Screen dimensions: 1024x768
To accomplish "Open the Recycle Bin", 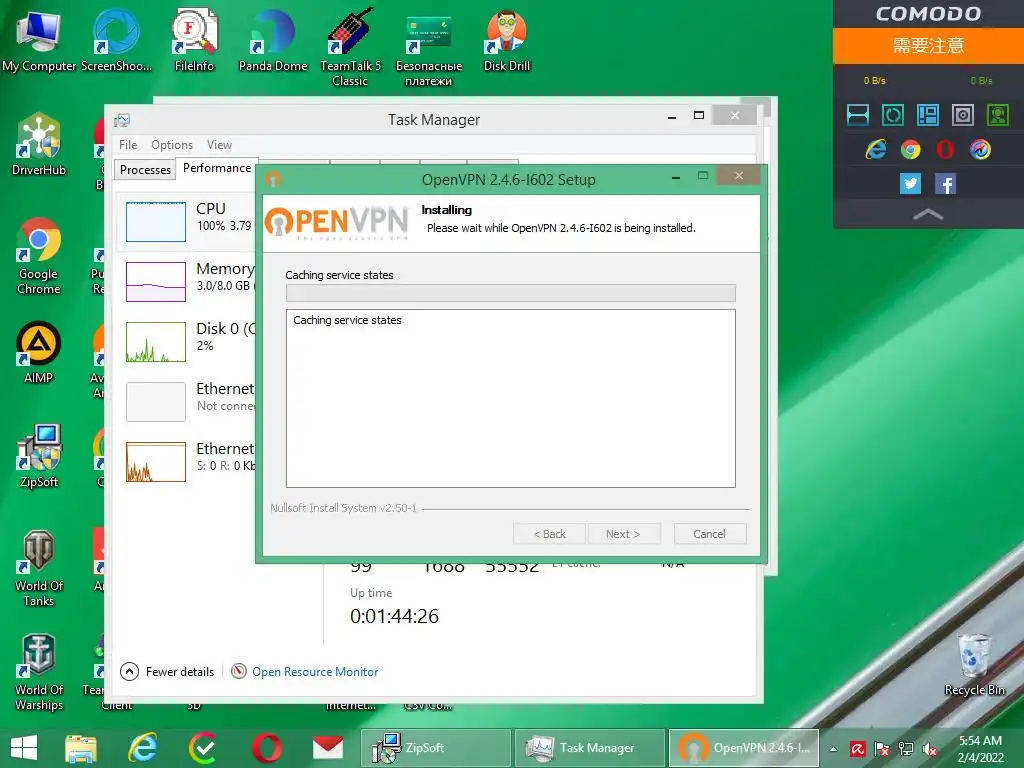I will (974, 665).
